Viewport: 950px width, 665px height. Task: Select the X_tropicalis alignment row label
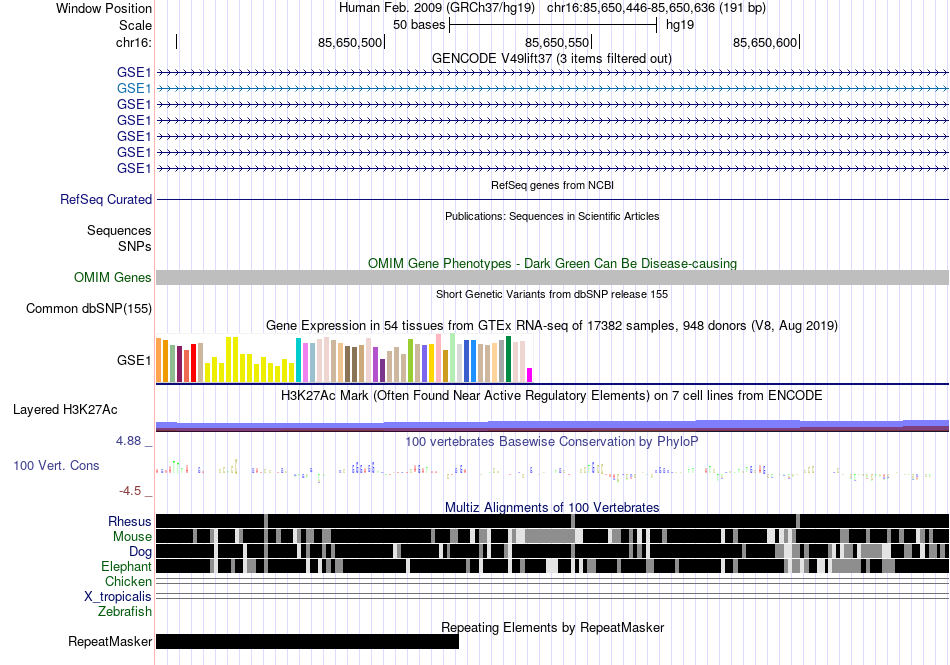(118, 597)
